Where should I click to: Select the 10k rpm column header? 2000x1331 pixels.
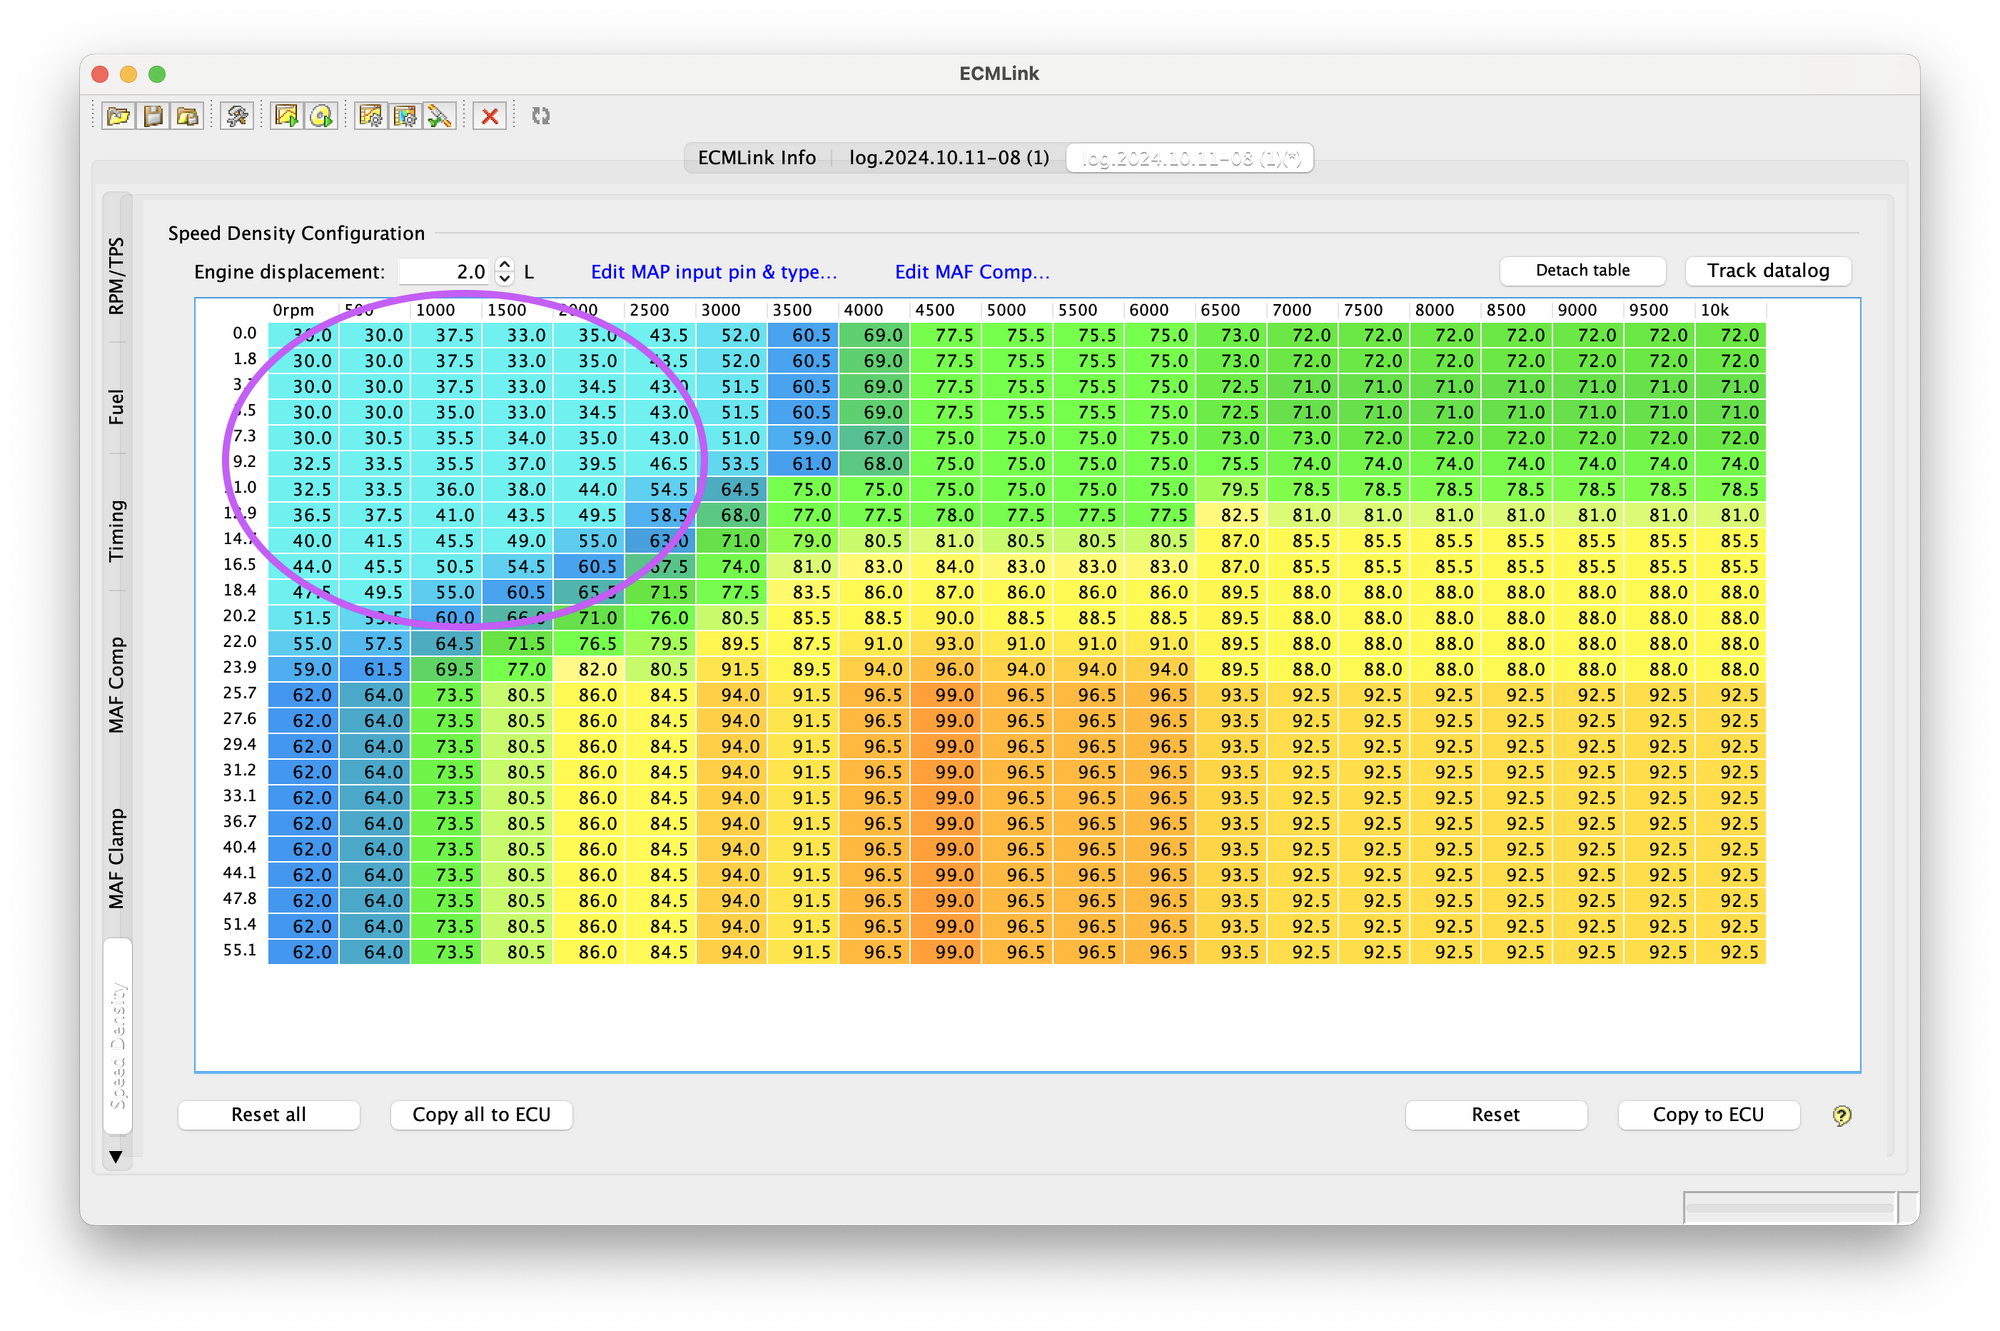1731,310
